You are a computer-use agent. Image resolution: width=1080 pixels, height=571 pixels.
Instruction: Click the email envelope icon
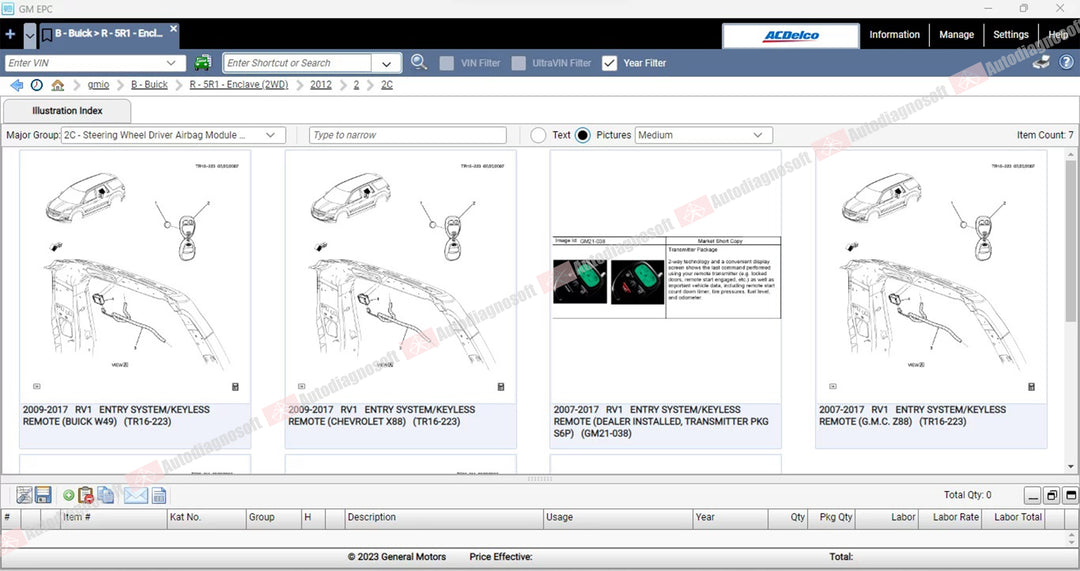coord(136,495)
